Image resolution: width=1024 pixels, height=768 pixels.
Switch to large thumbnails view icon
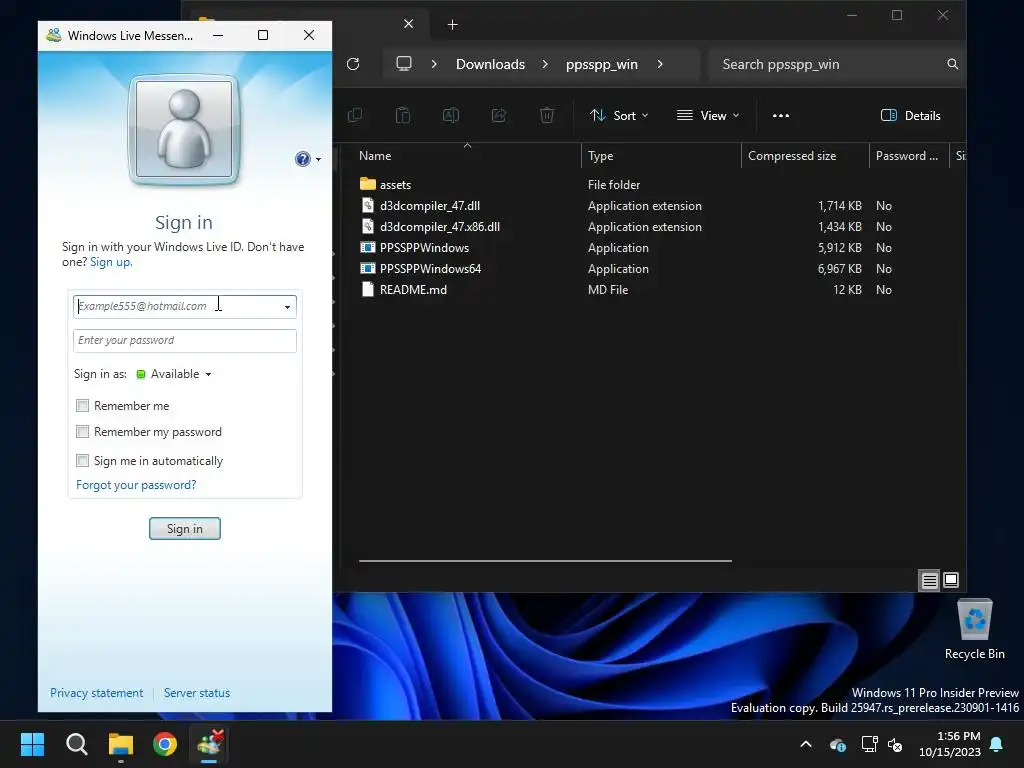pos(952,580)
